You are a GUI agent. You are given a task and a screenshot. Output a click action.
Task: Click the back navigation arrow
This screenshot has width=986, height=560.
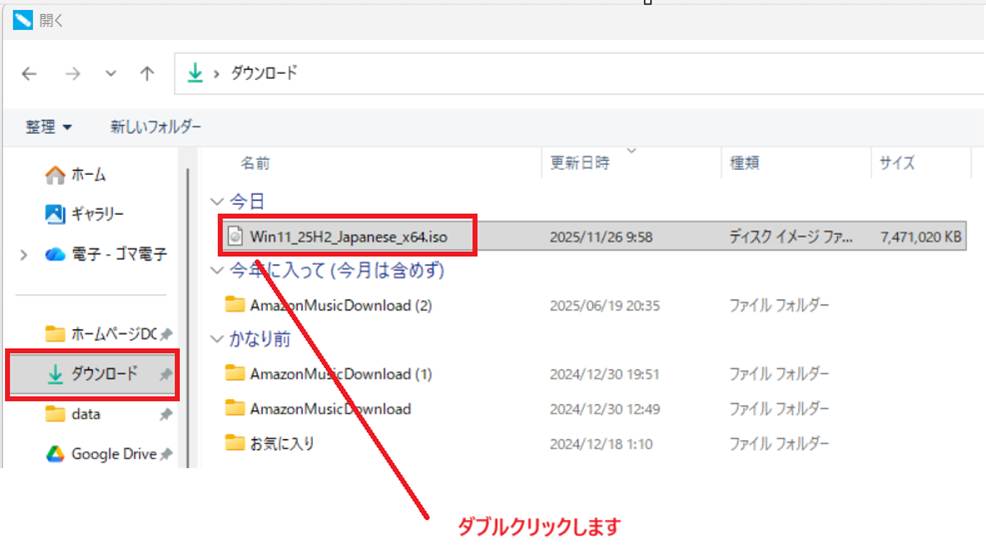(x=30, y=73)
